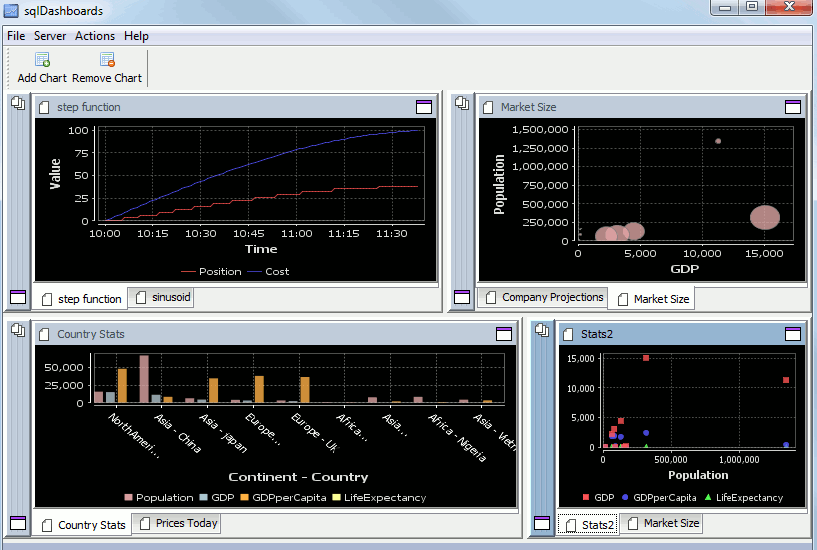Screen dimensions: 817x550
Task: Open the Actions menu
Action: (95, 36)
